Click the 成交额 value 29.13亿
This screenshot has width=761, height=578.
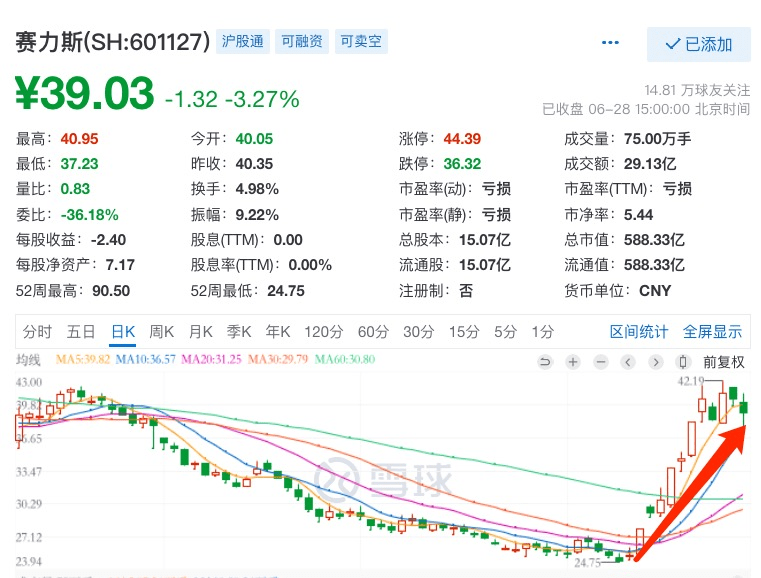point(650,164)
